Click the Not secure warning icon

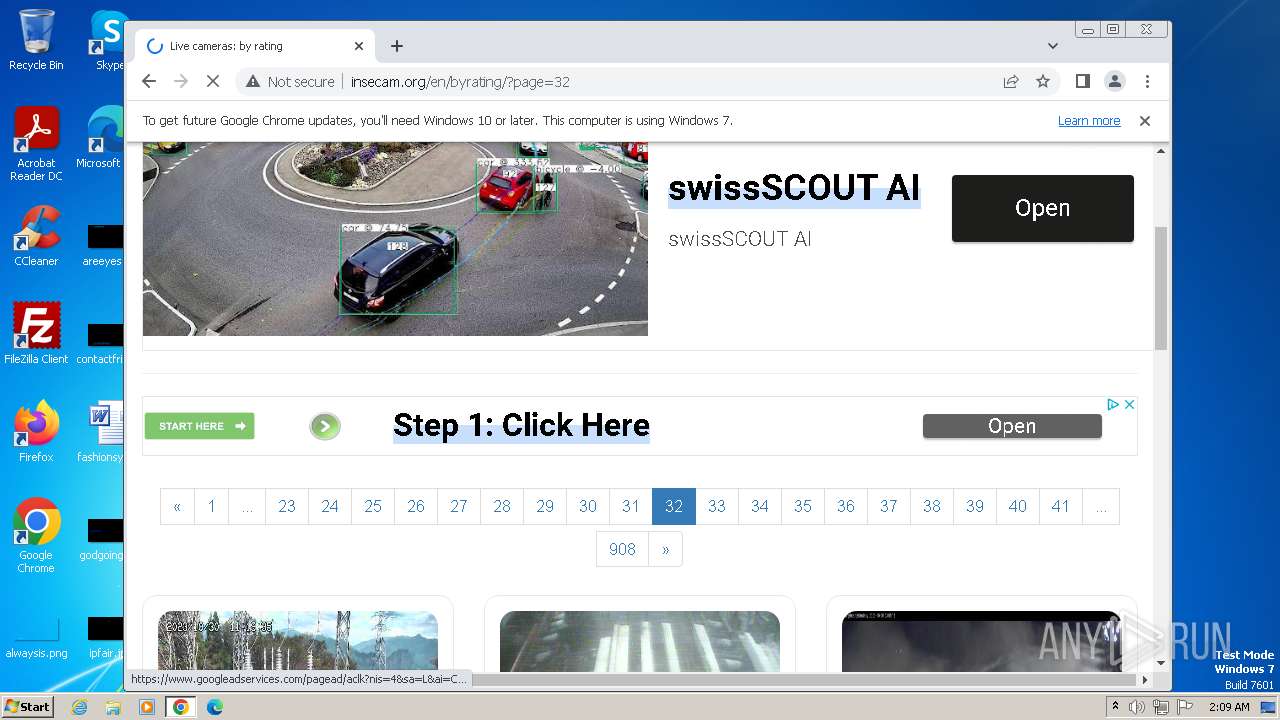pyautogui.click(x=253, y=81)
